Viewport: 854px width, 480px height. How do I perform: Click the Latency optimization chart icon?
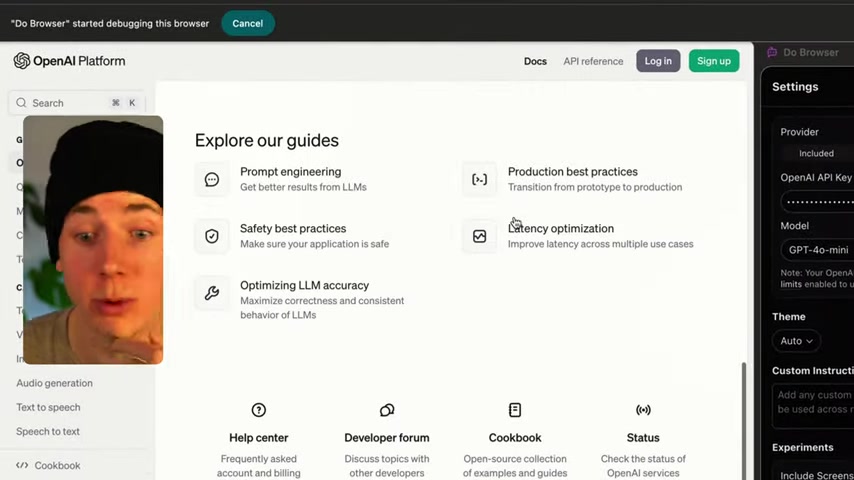[479, 236]
